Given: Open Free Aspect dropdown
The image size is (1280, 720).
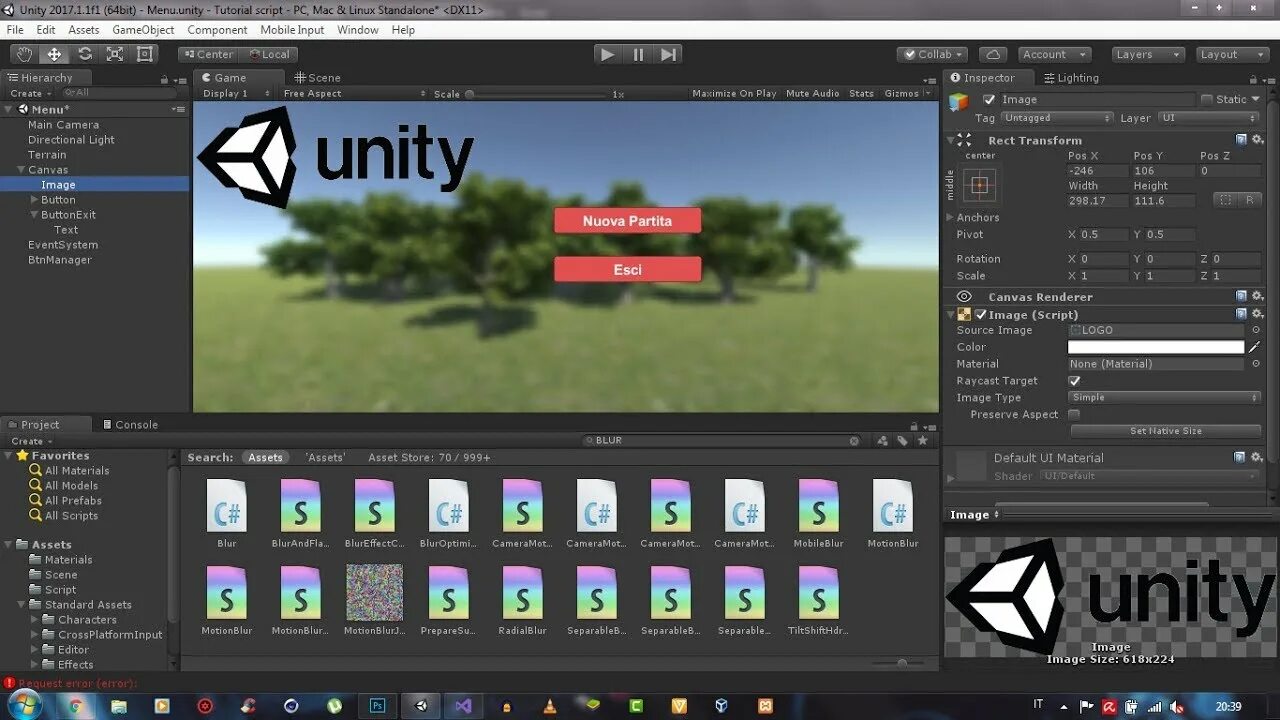Looking at the screenshot, I should (x=354, y=93).
